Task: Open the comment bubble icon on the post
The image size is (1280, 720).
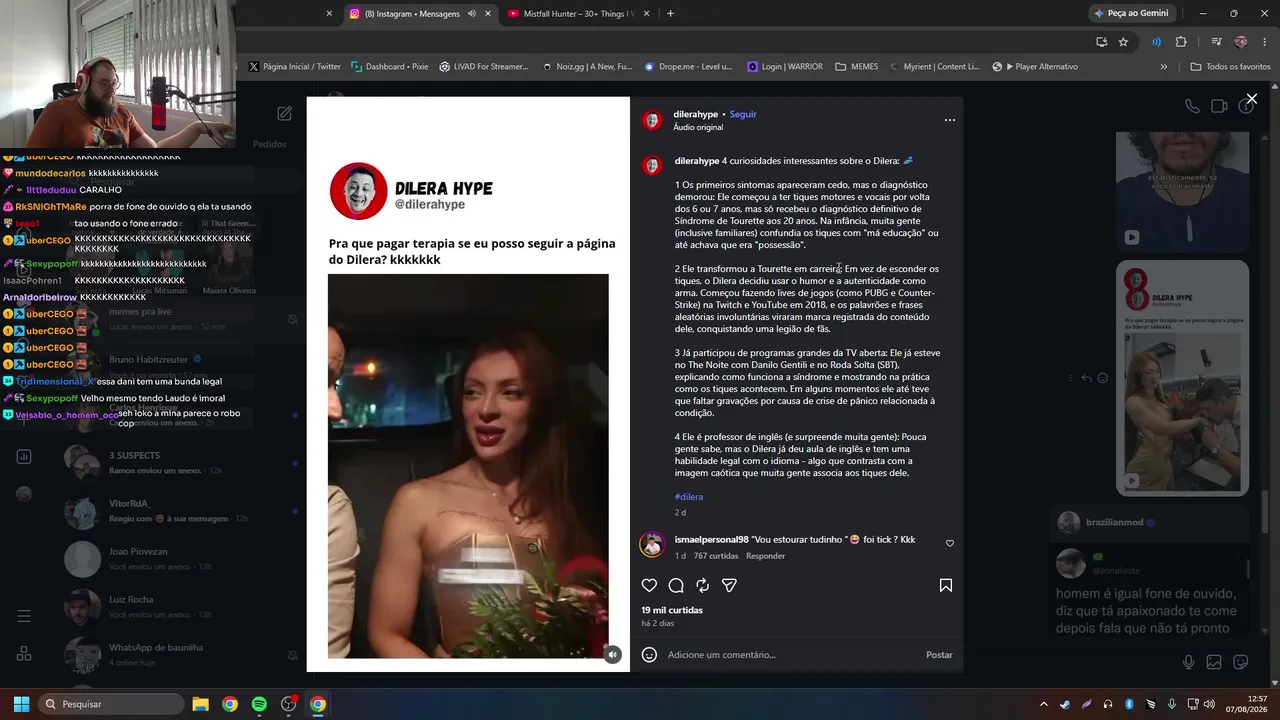Action: pyautogui.click(x=676, y=585)
